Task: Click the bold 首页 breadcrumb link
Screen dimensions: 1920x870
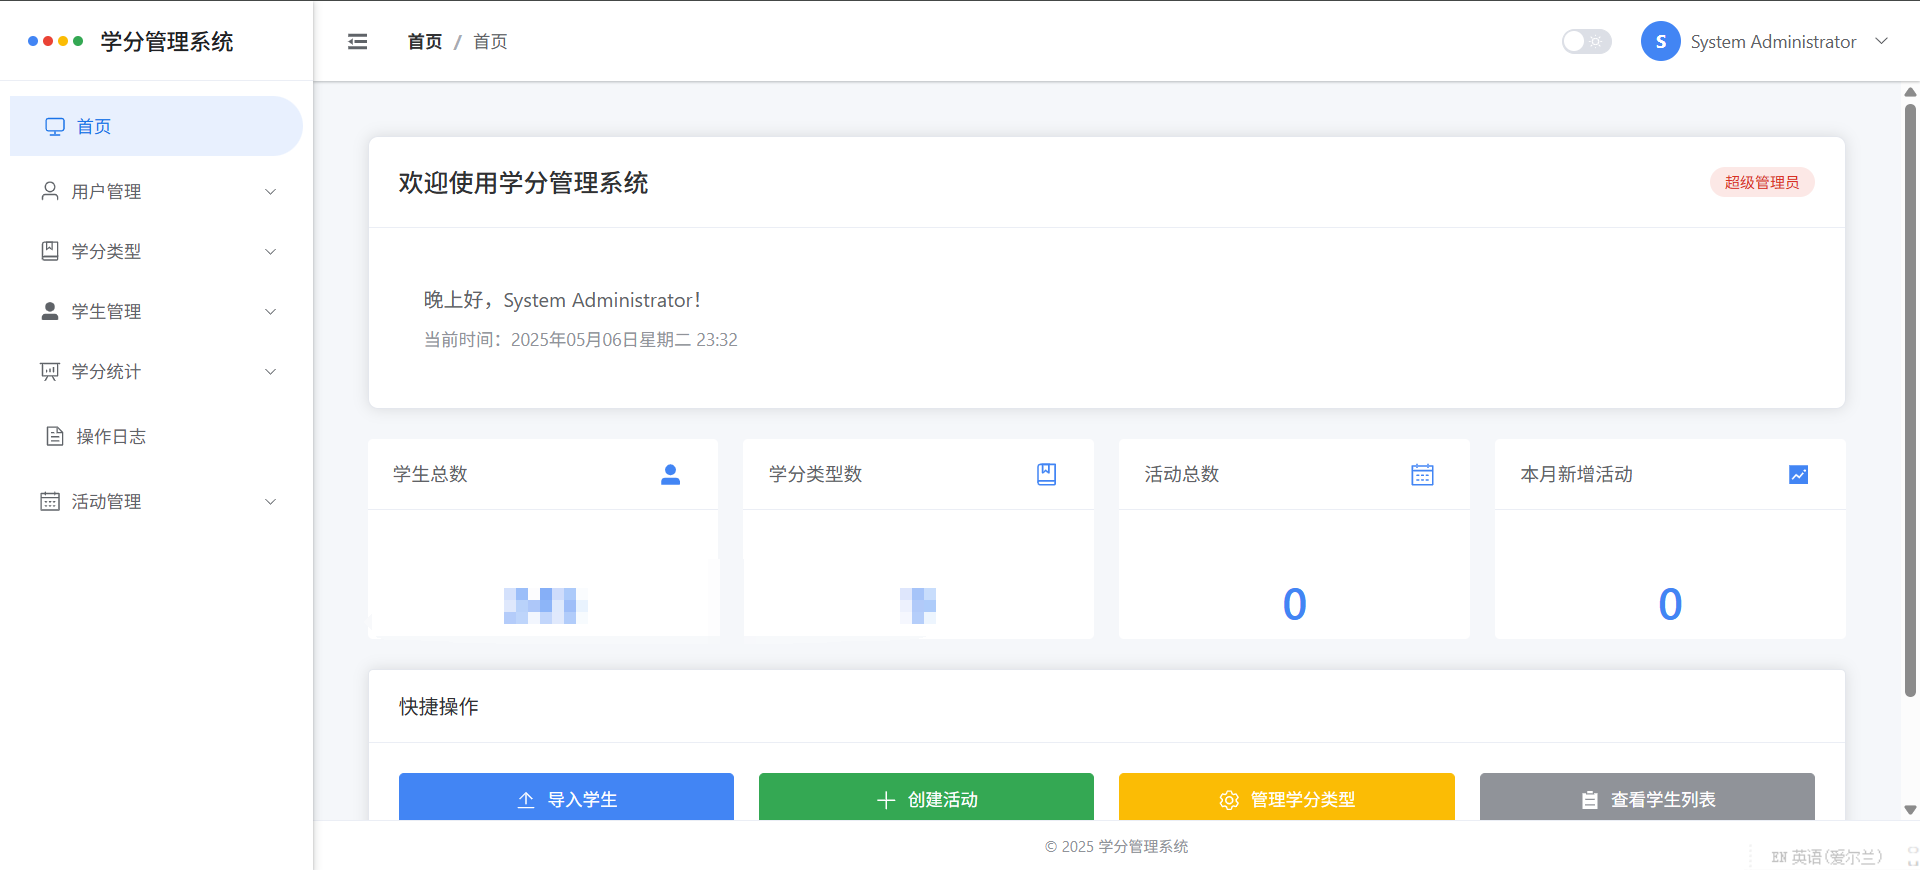Action: click(x=425, y=41)
